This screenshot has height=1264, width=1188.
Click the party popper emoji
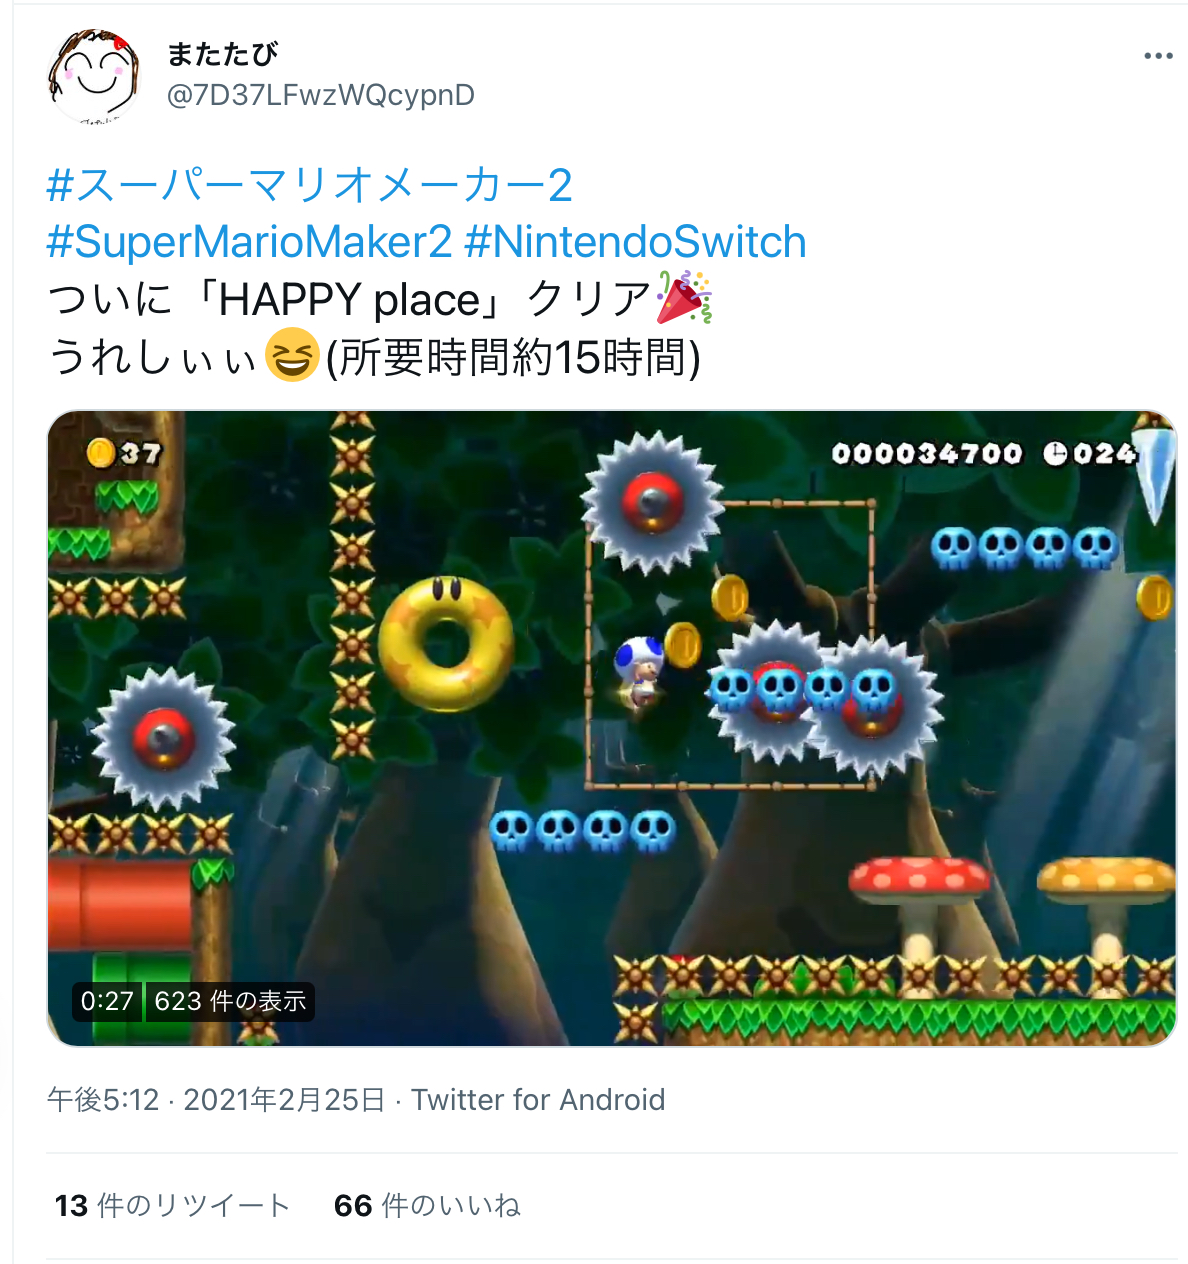(684, 298)
